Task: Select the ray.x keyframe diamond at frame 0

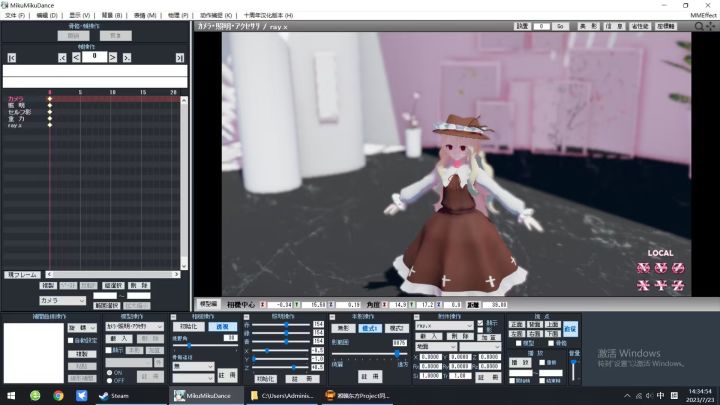Action: coord(50,125)
